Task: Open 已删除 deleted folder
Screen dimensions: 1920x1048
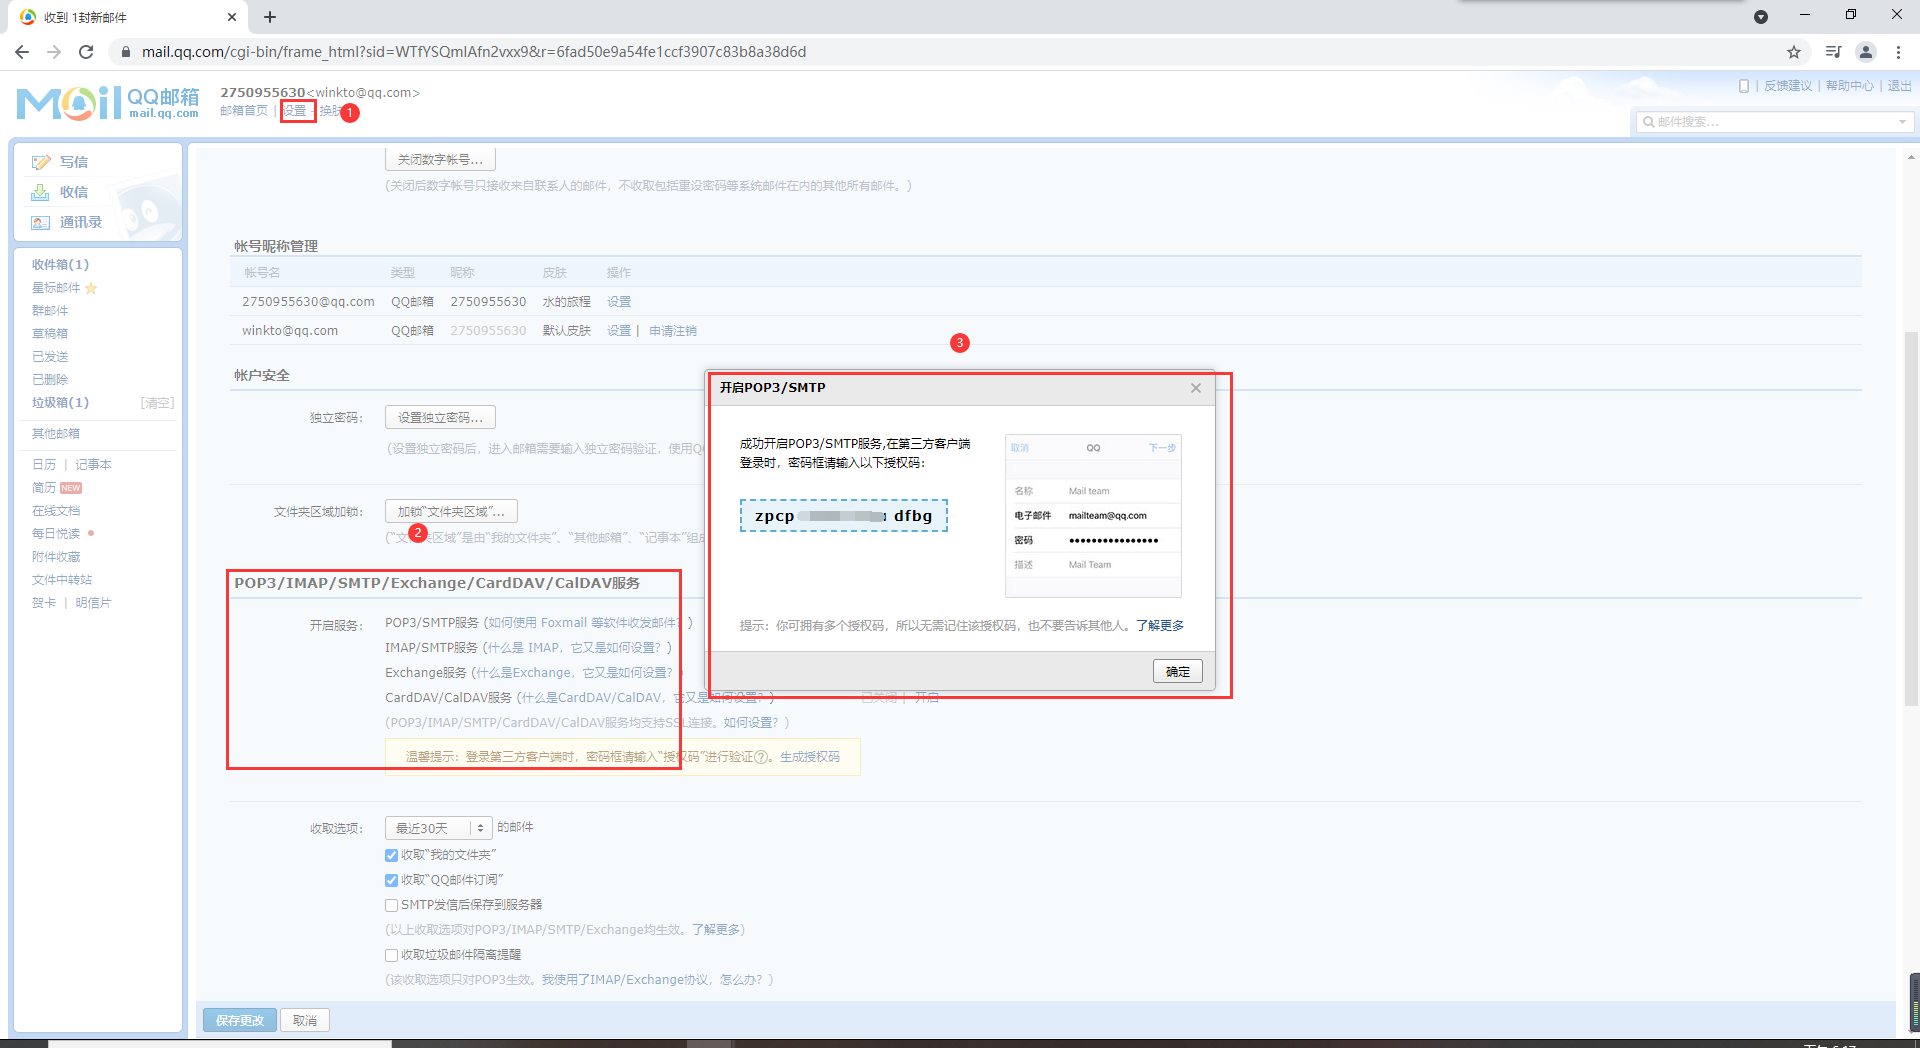Action: coord(50,380)
